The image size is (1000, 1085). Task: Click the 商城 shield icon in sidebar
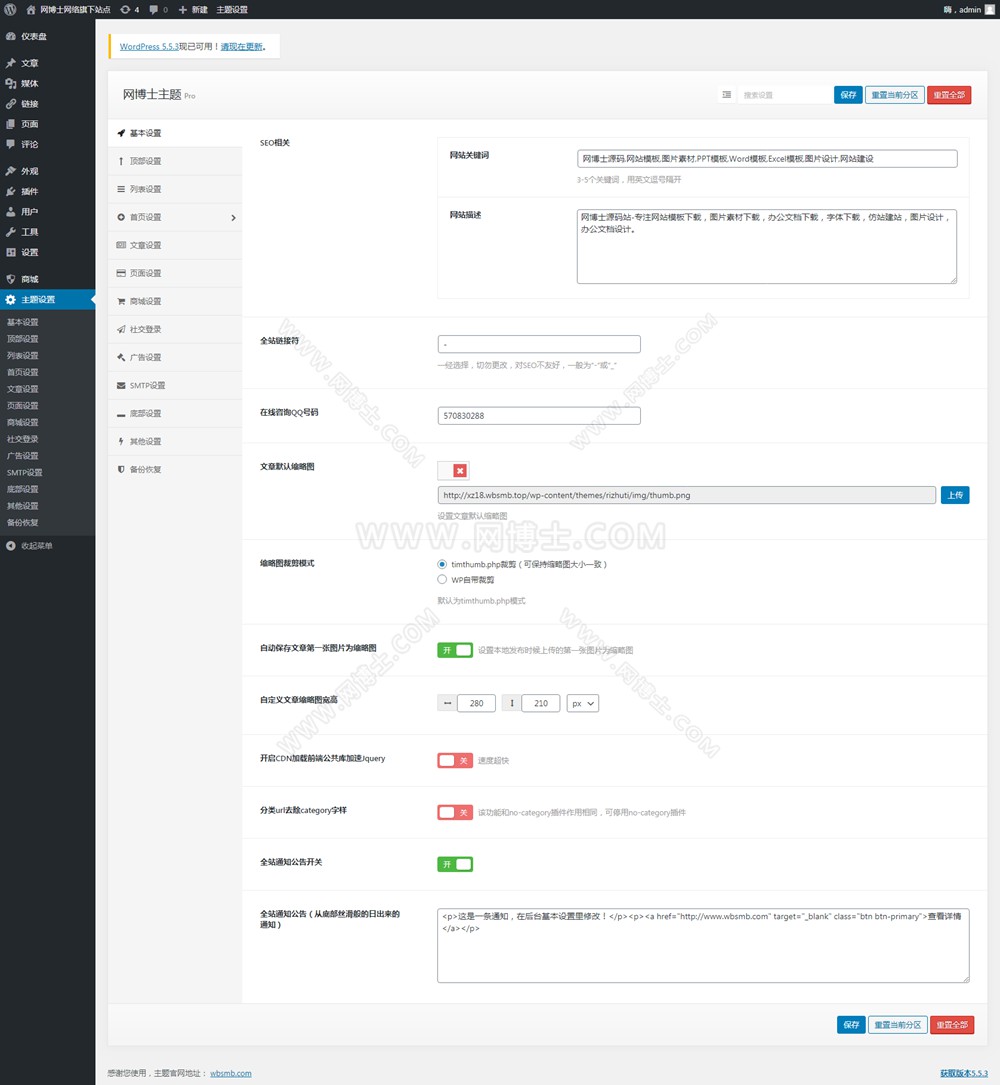point(10,279)
